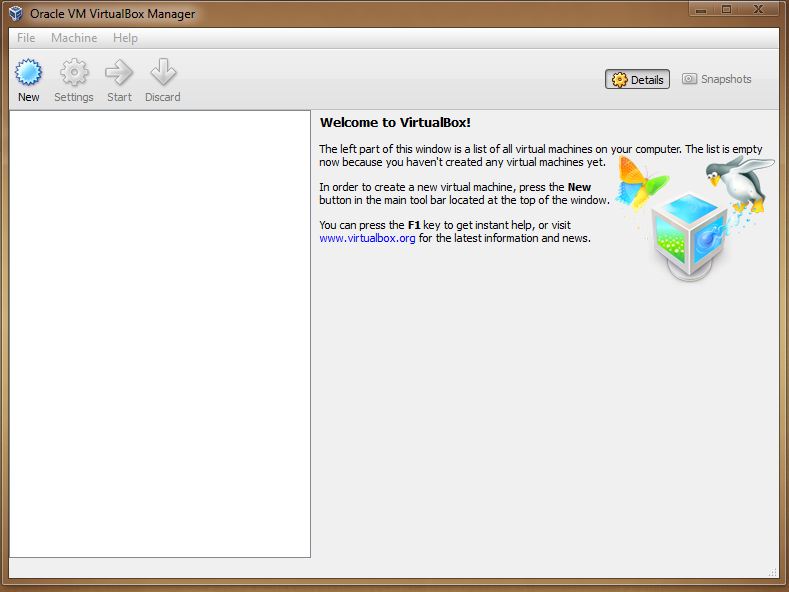Maximize the VirtualBox Manager window
Screen dimensions: 789x592
(x=727, y=9)
